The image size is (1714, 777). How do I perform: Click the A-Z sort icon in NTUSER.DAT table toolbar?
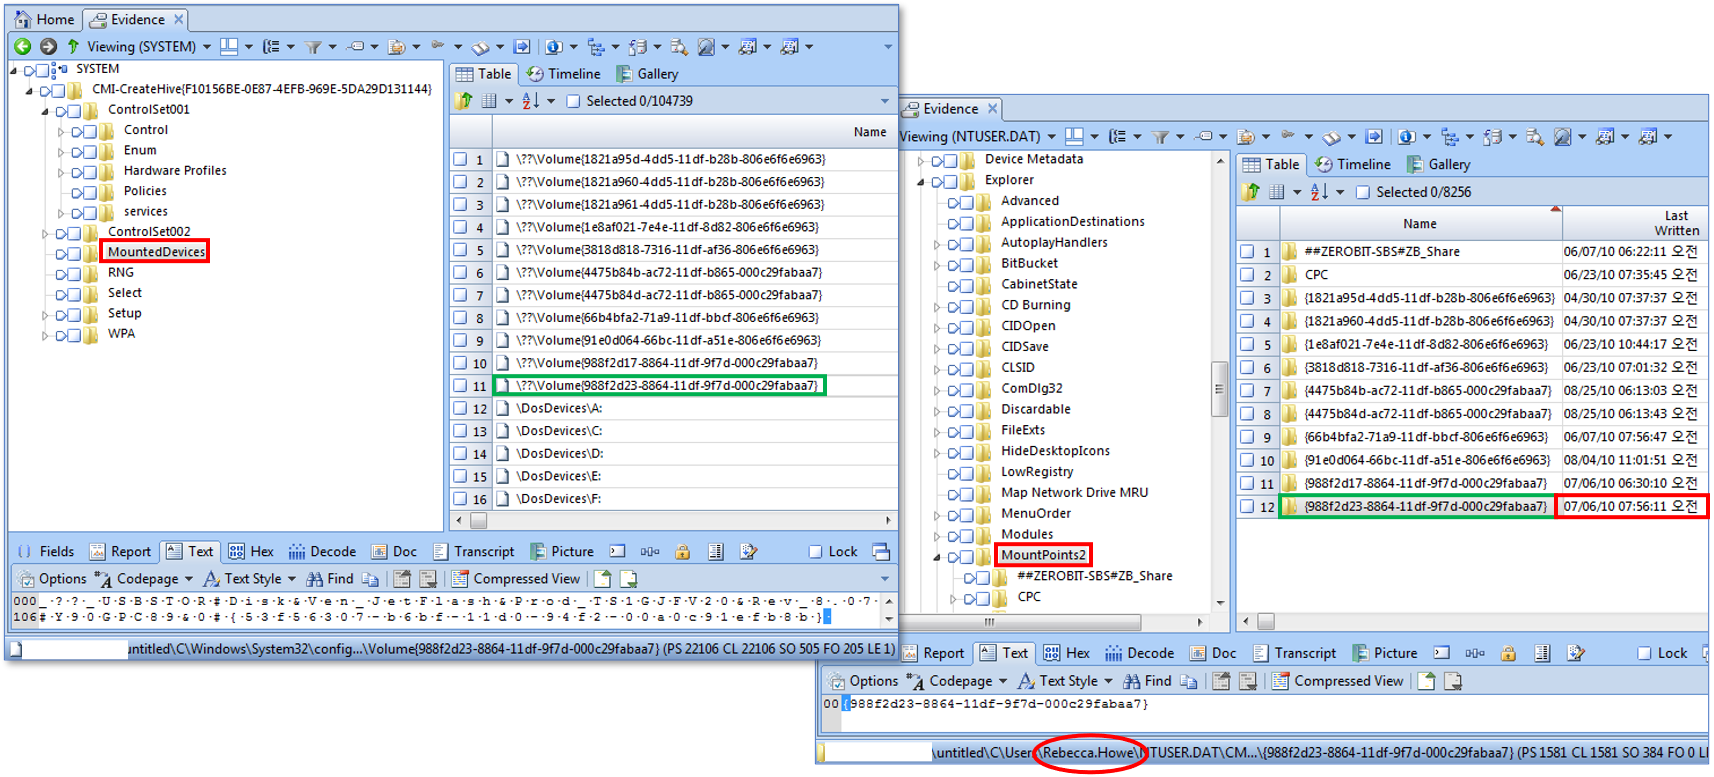pos(1320,191)
